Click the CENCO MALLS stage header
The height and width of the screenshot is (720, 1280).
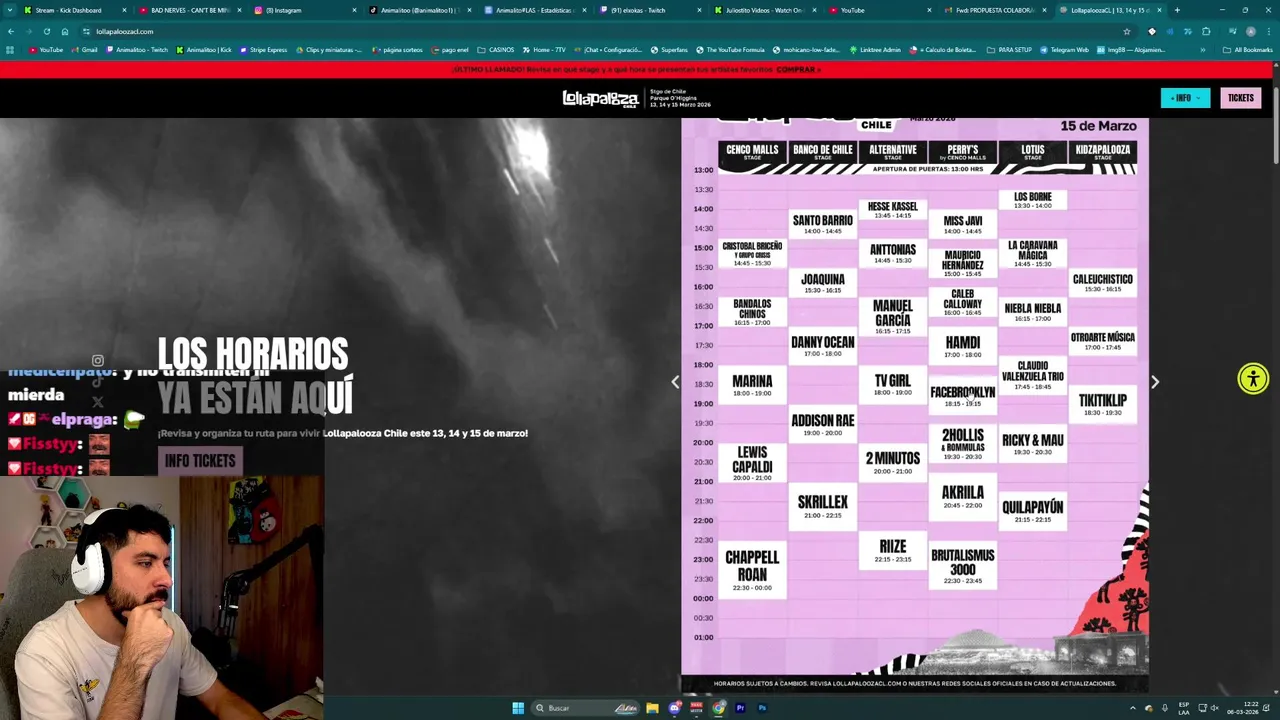pyautogui.click(x=752, y=152)
